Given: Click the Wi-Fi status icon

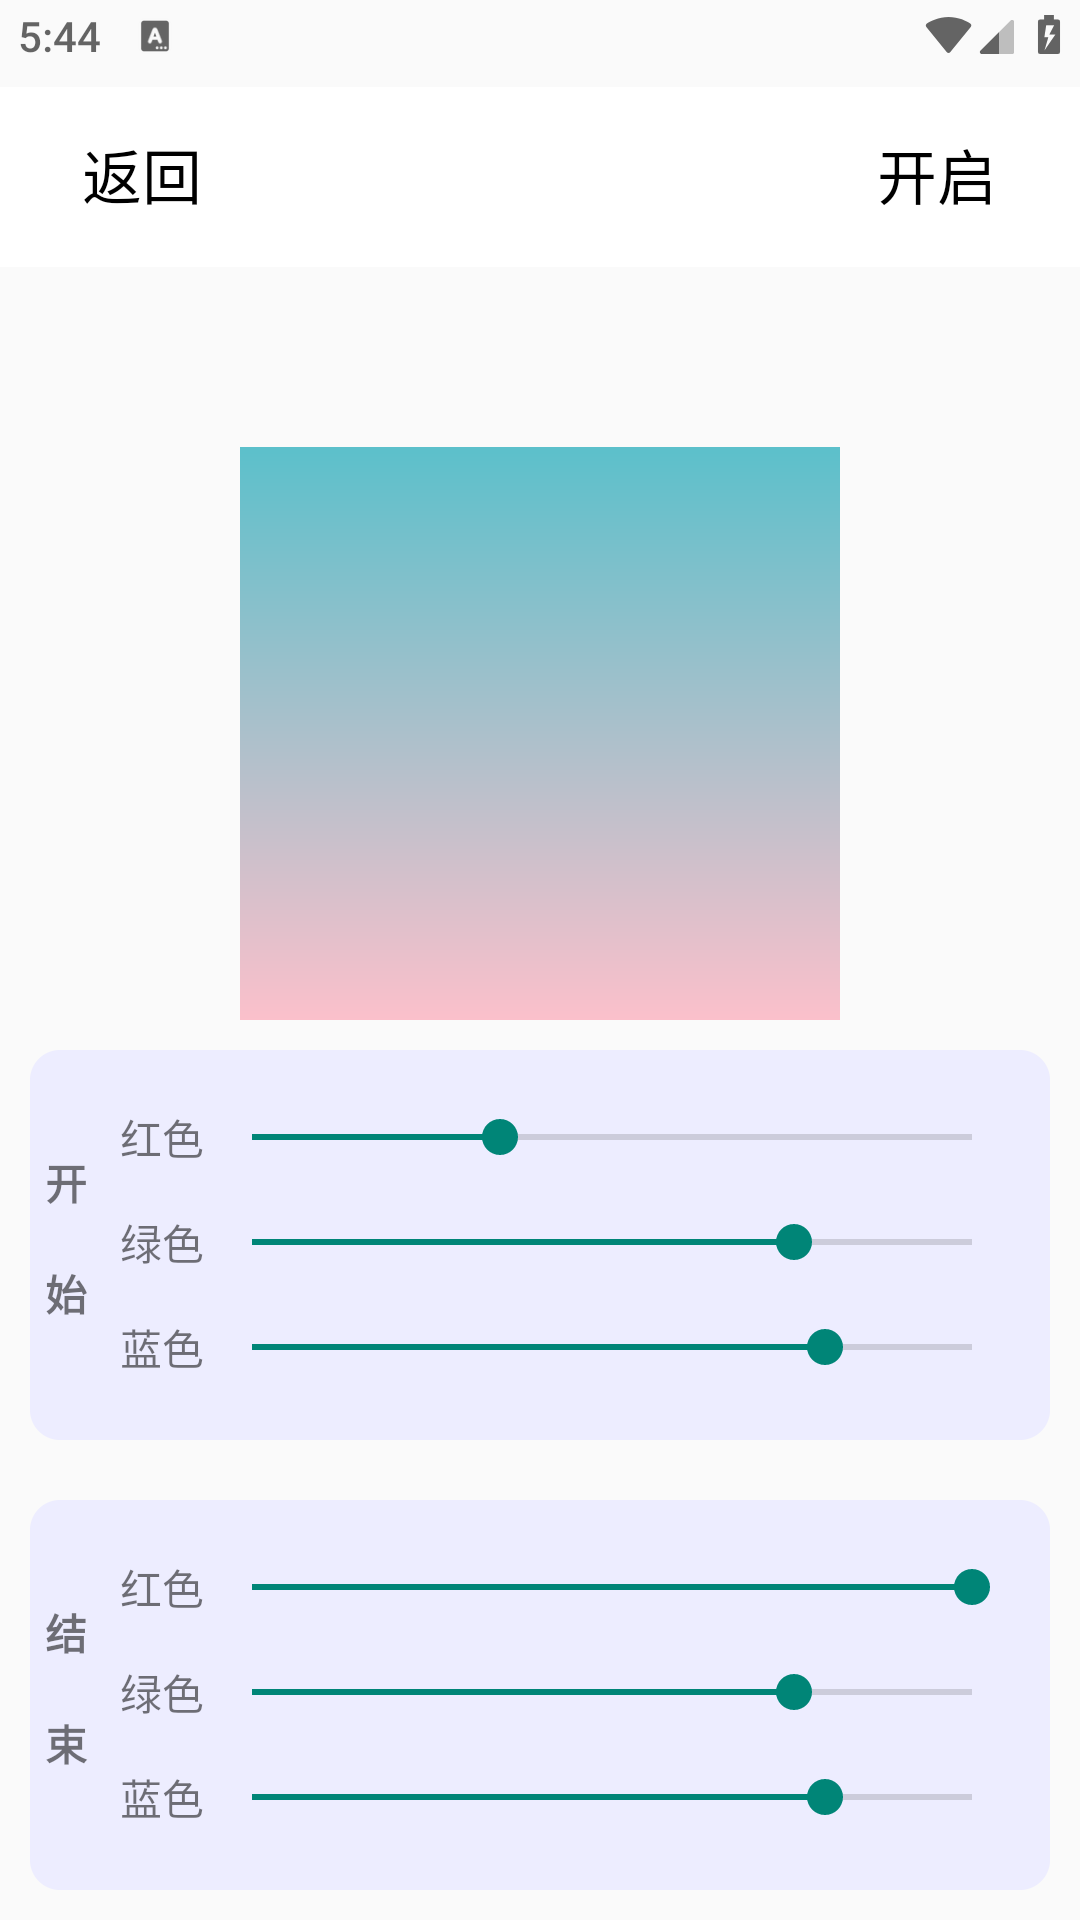Looking at the screenshot, I should [x=947, y=37].
